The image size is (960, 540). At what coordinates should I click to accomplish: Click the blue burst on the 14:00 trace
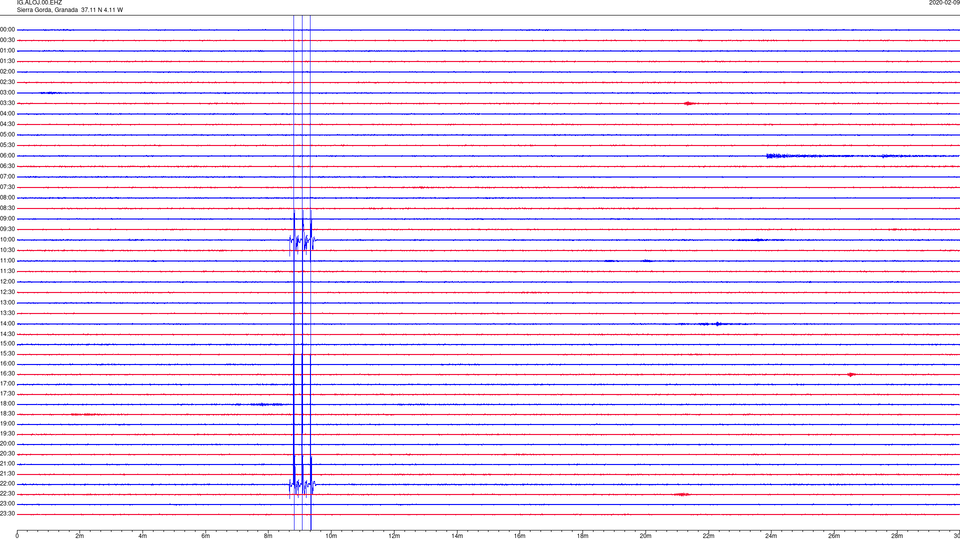click(x=718, y=324)
